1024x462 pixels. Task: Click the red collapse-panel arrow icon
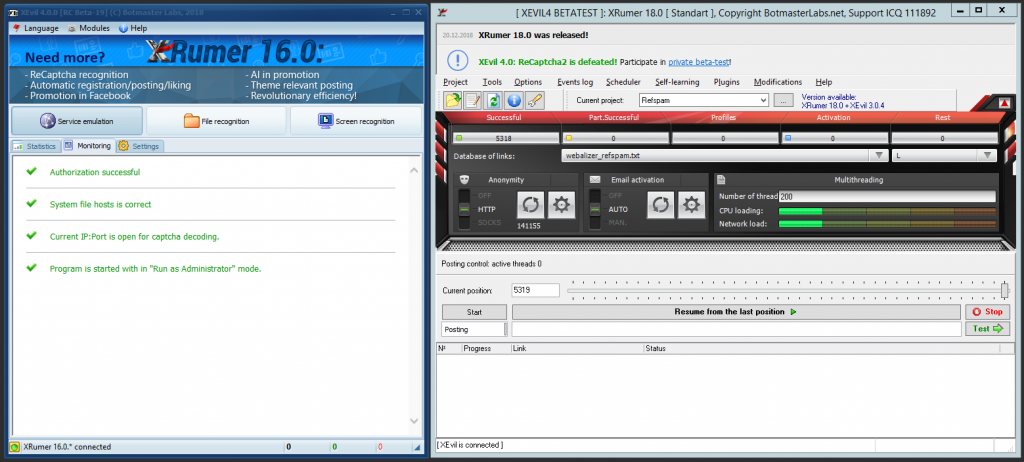coord(1004,103)
